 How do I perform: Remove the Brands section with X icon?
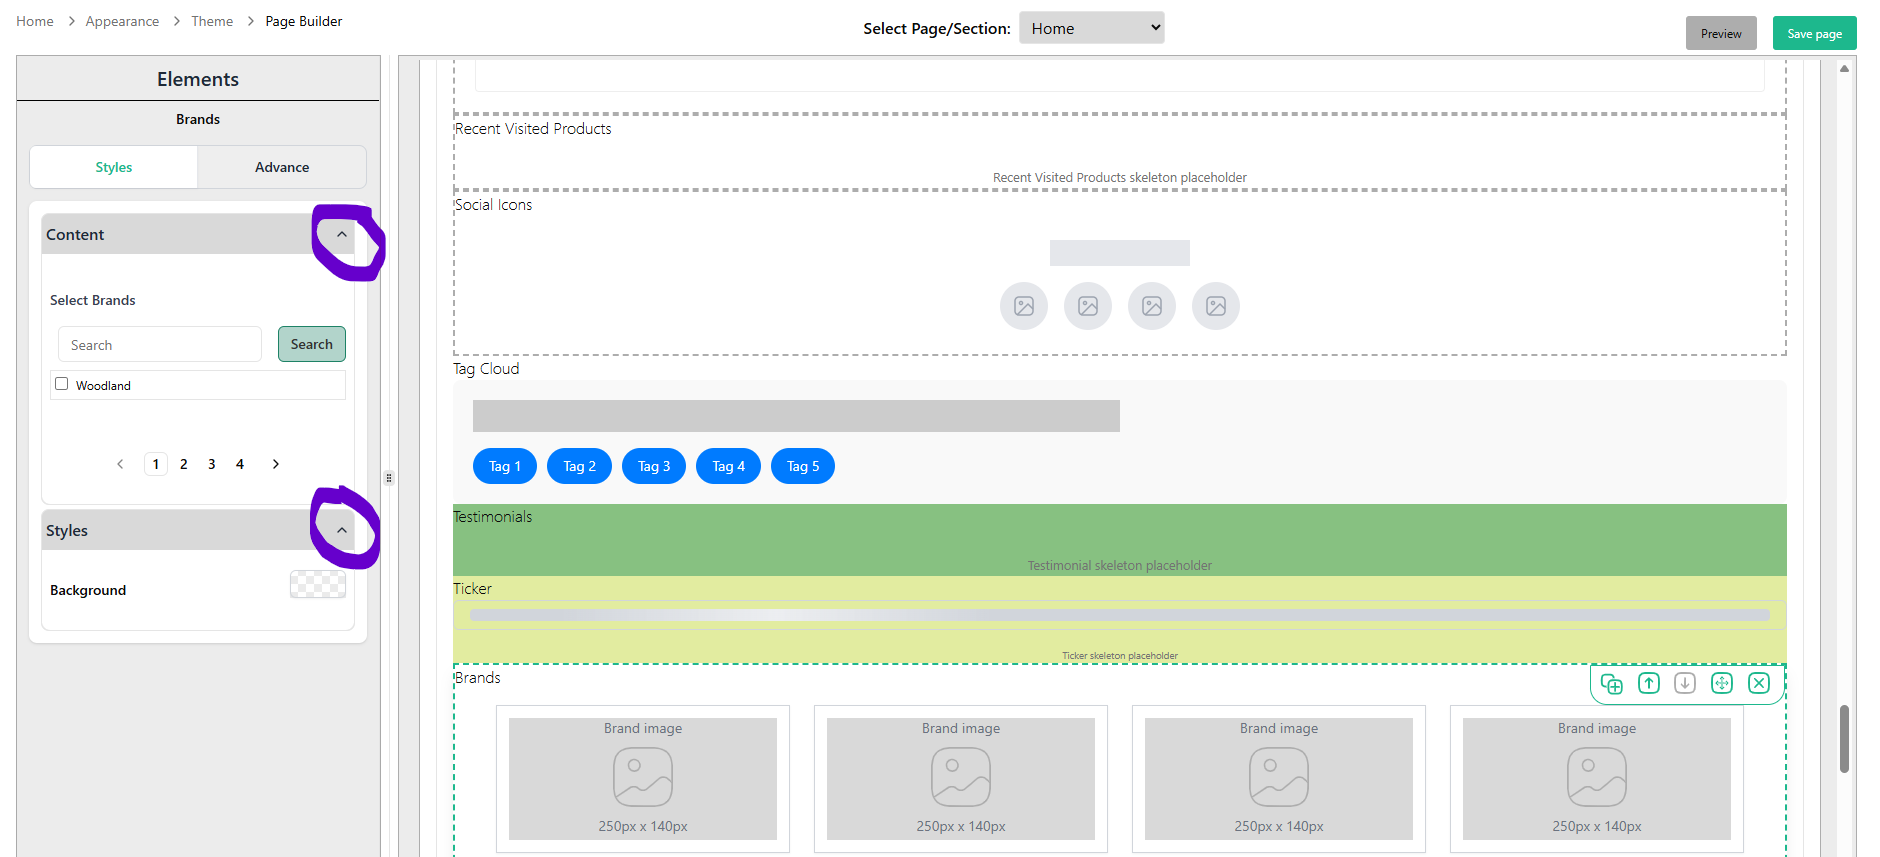(x=1759, y=683)
